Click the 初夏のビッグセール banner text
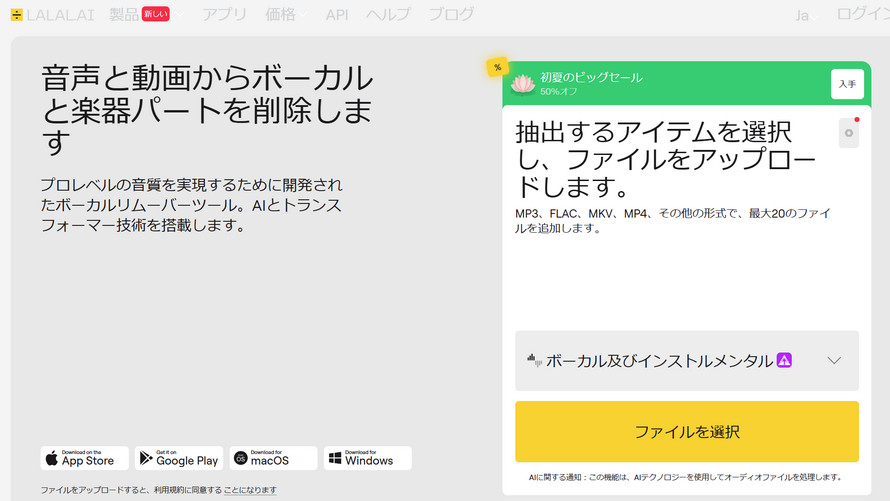890x501 pixels. tap(591, 77)
